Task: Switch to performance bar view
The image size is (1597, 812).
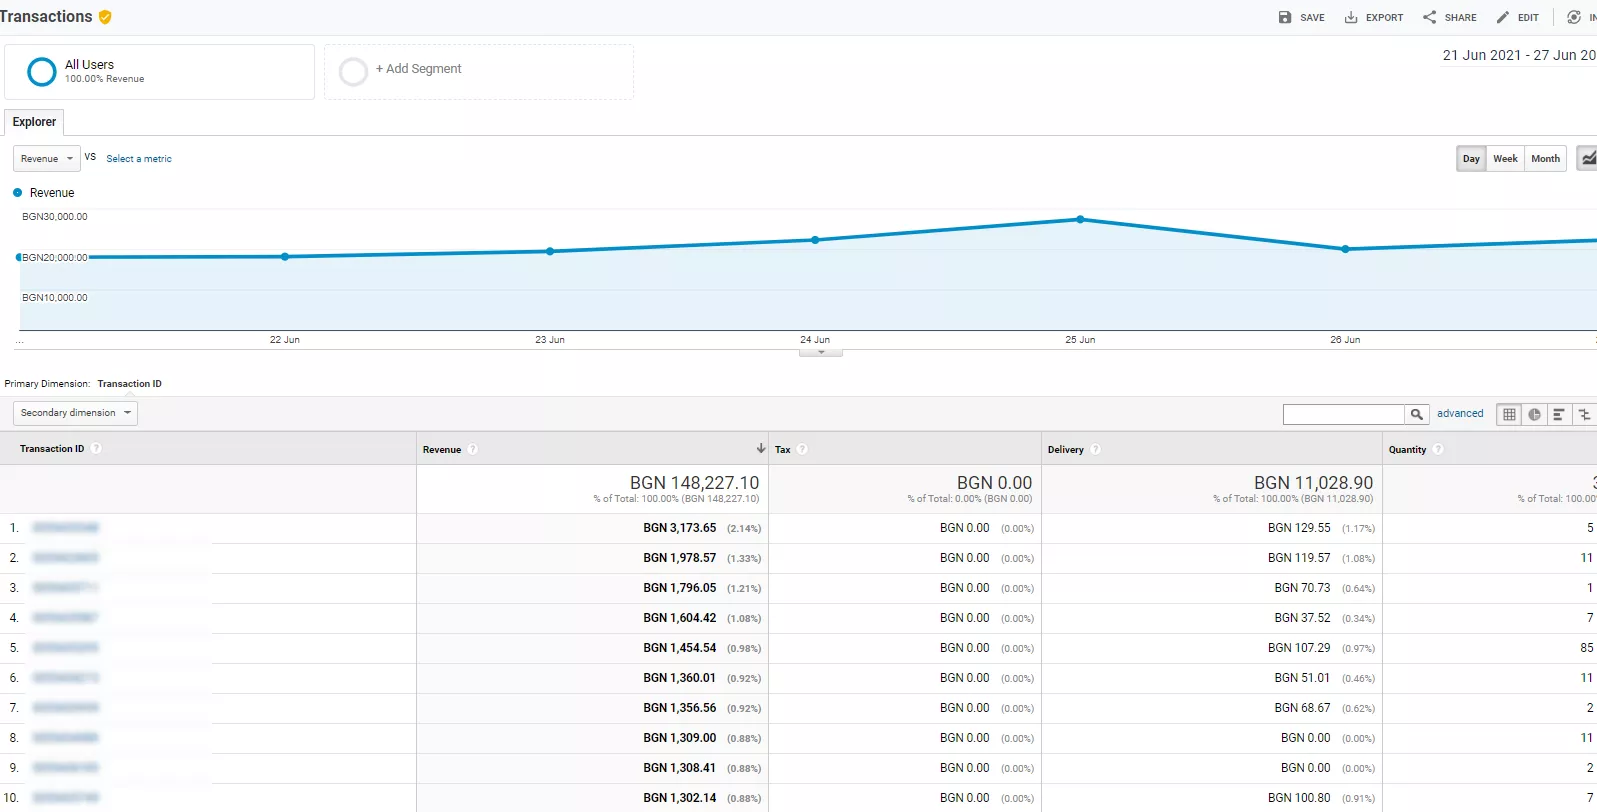Action: 1559,414
